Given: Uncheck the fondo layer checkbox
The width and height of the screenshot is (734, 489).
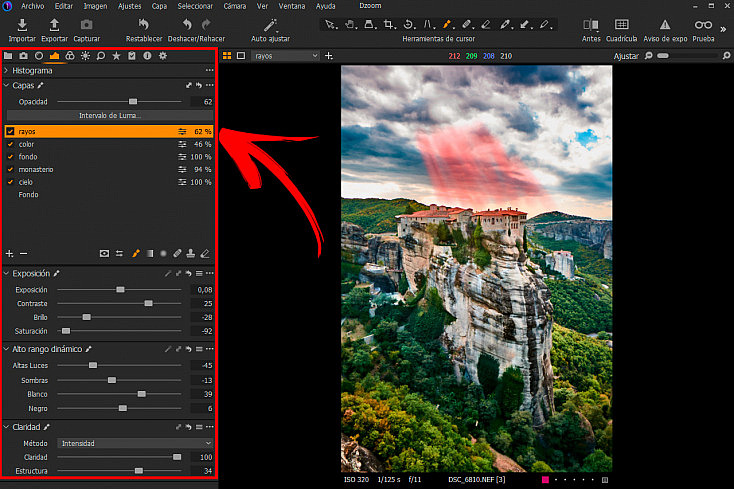Looking at the screenshot, I should [x=10, y=157].
